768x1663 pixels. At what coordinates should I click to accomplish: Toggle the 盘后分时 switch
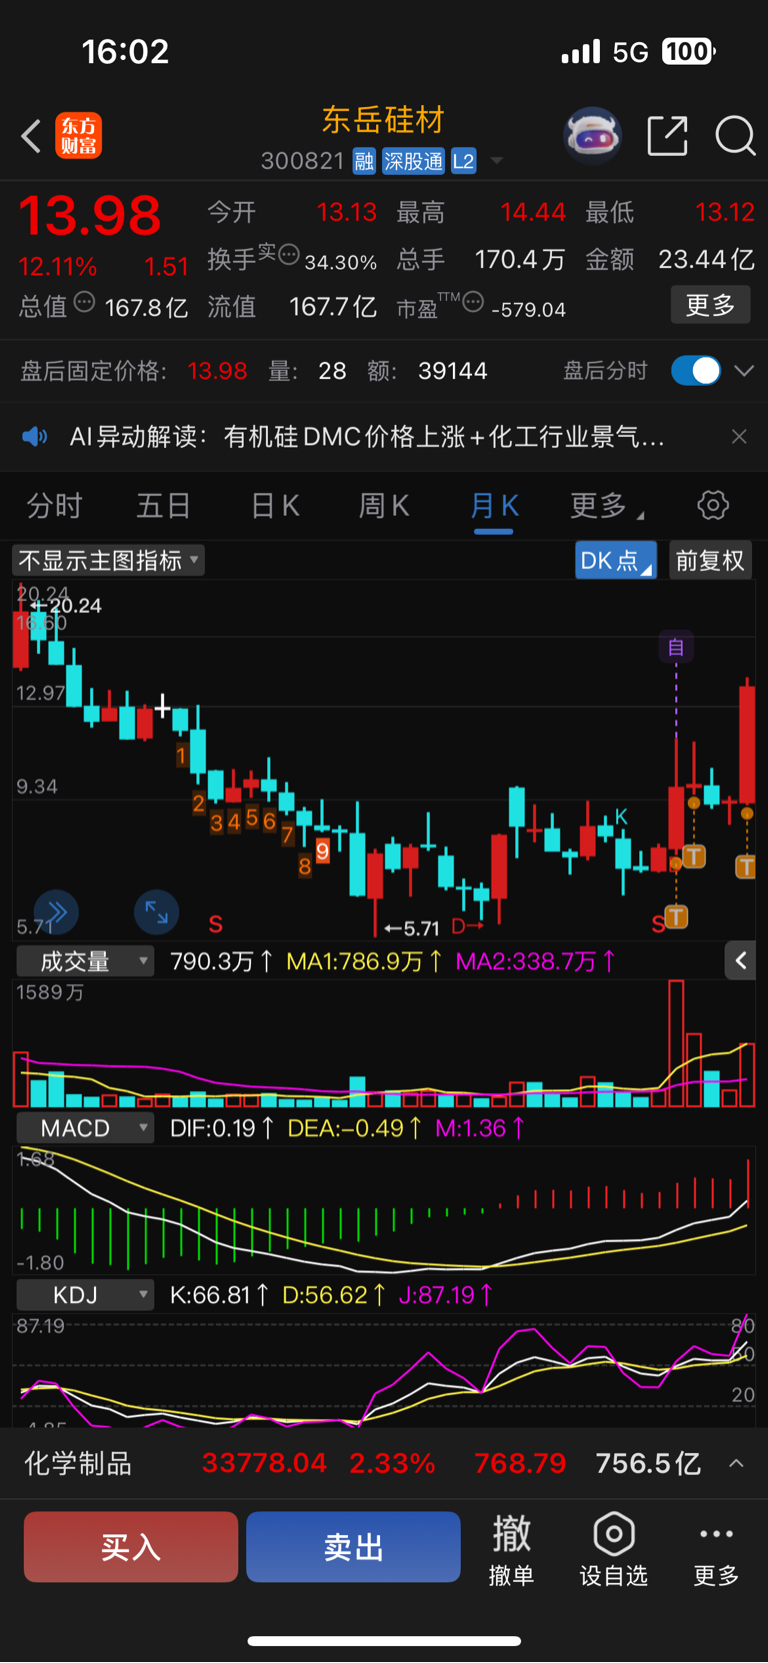695,371
